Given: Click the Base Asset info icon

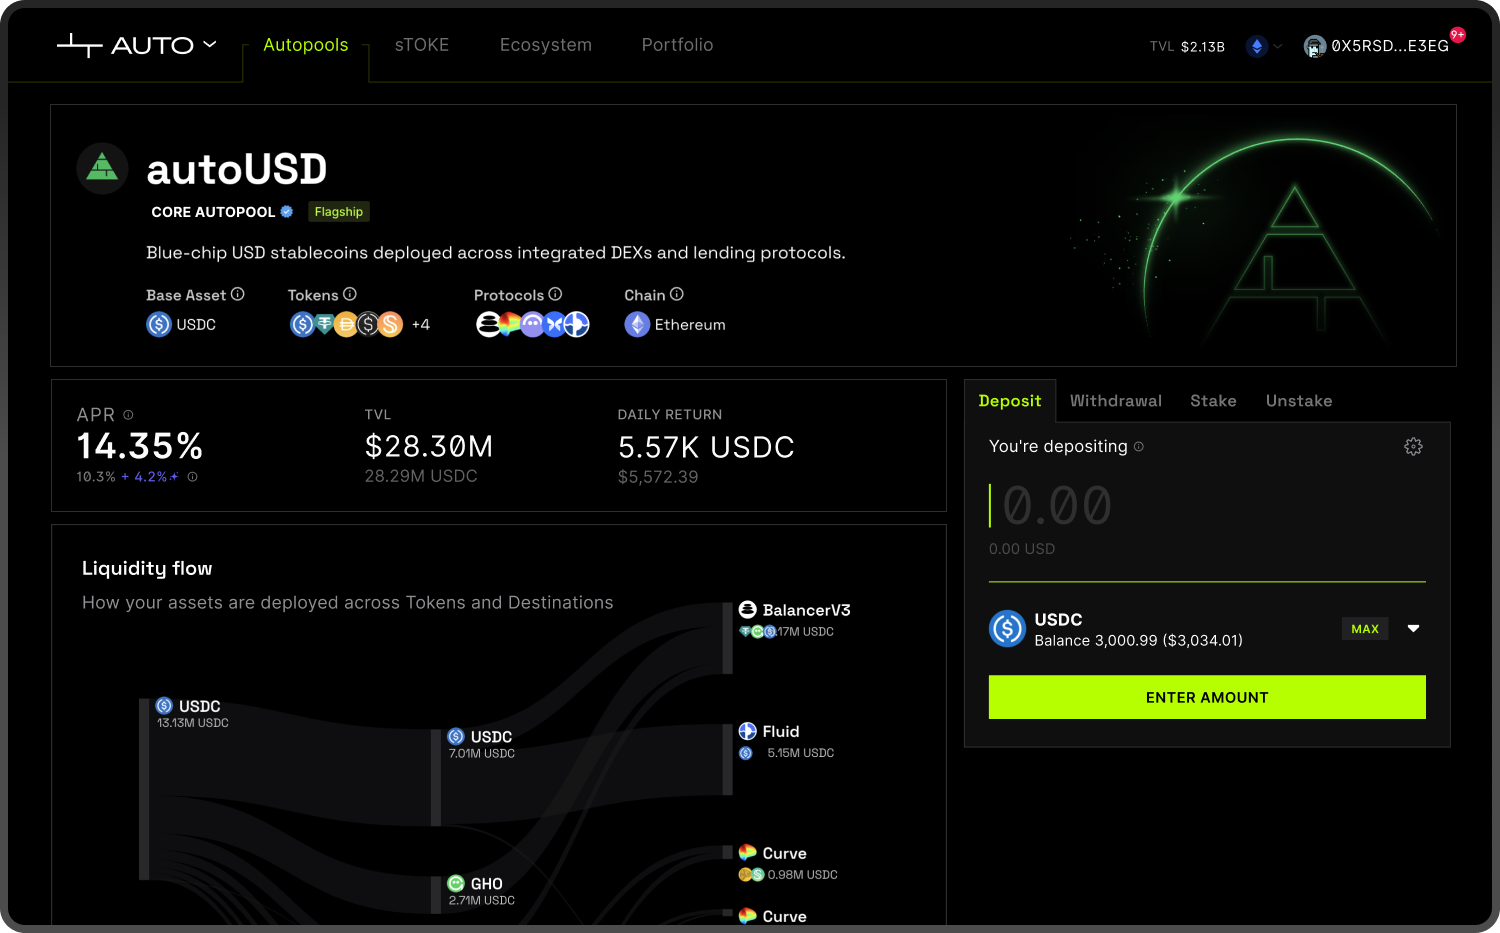Looking at the screenshot, I should (x=238, y=294).
